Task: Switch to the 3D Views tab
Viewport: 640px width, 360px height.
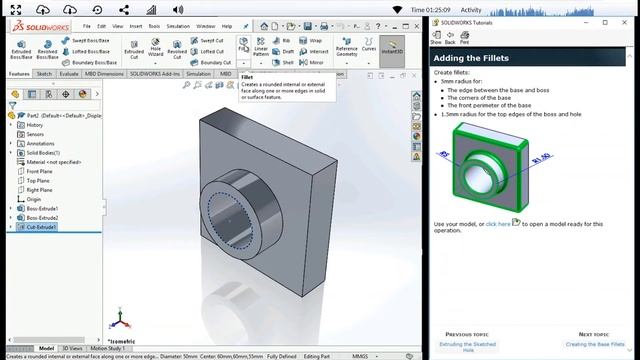Action: pos(72,348)
